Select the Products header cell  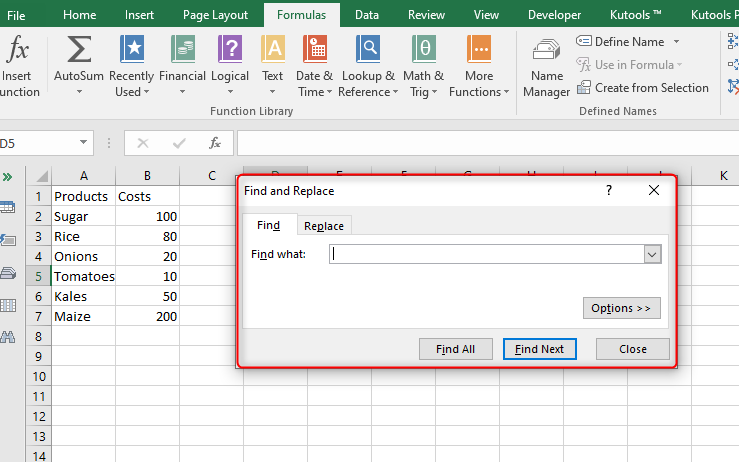83,197
